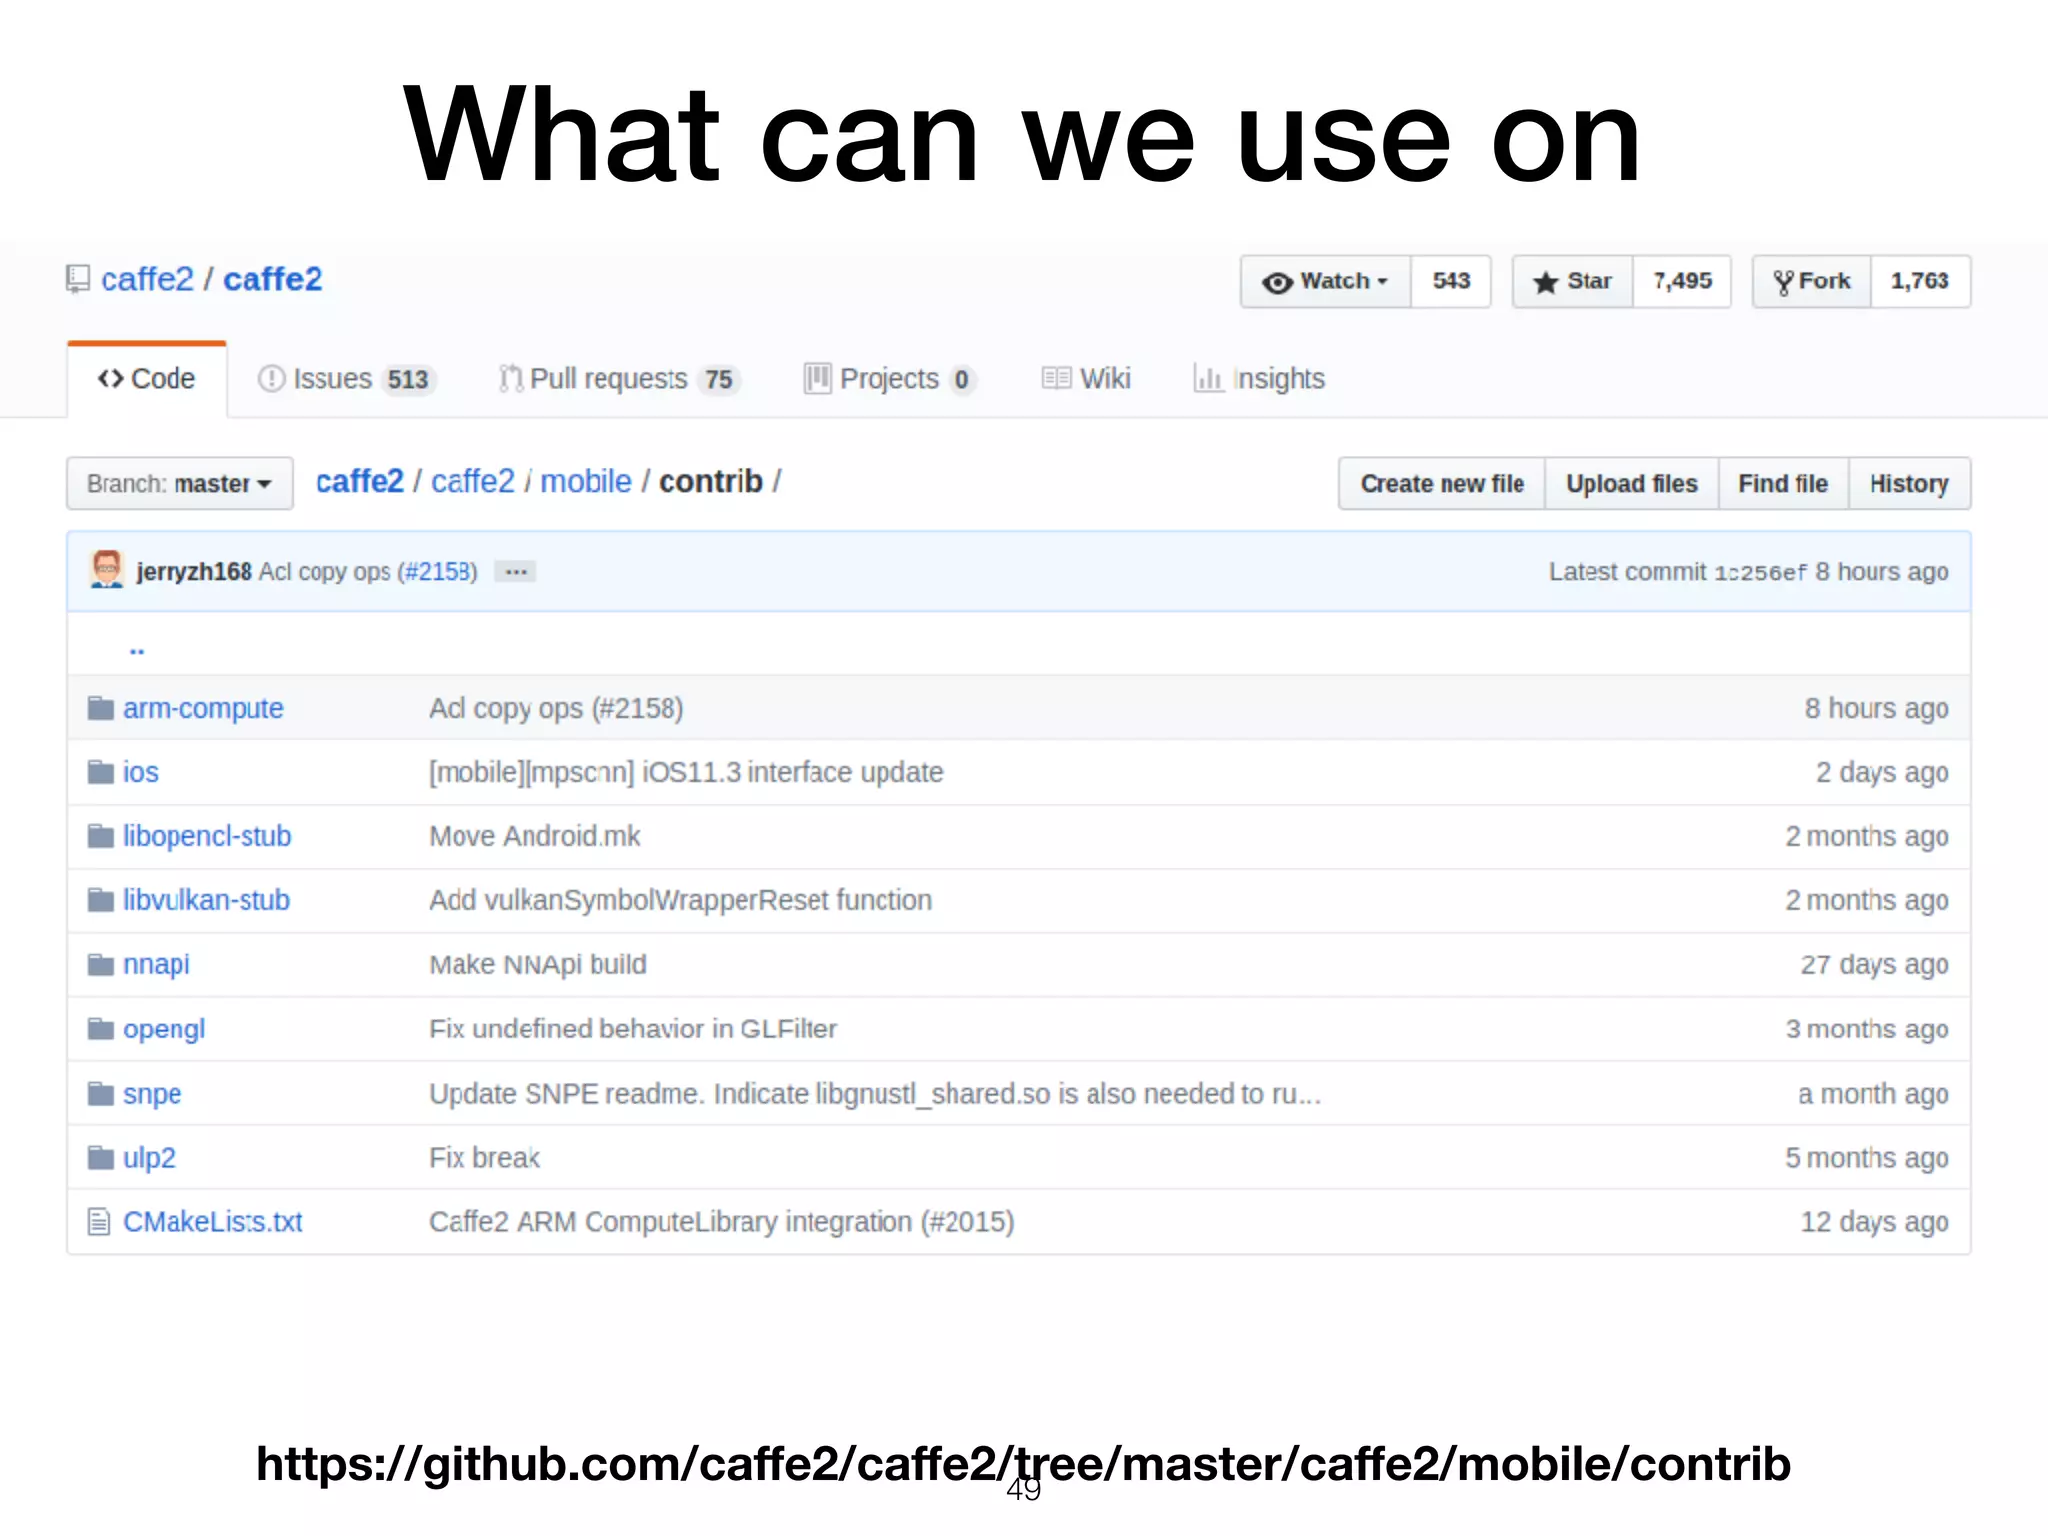2048x1536 pixels.
Task: Open the ios folder
Action: click(141, 772)
